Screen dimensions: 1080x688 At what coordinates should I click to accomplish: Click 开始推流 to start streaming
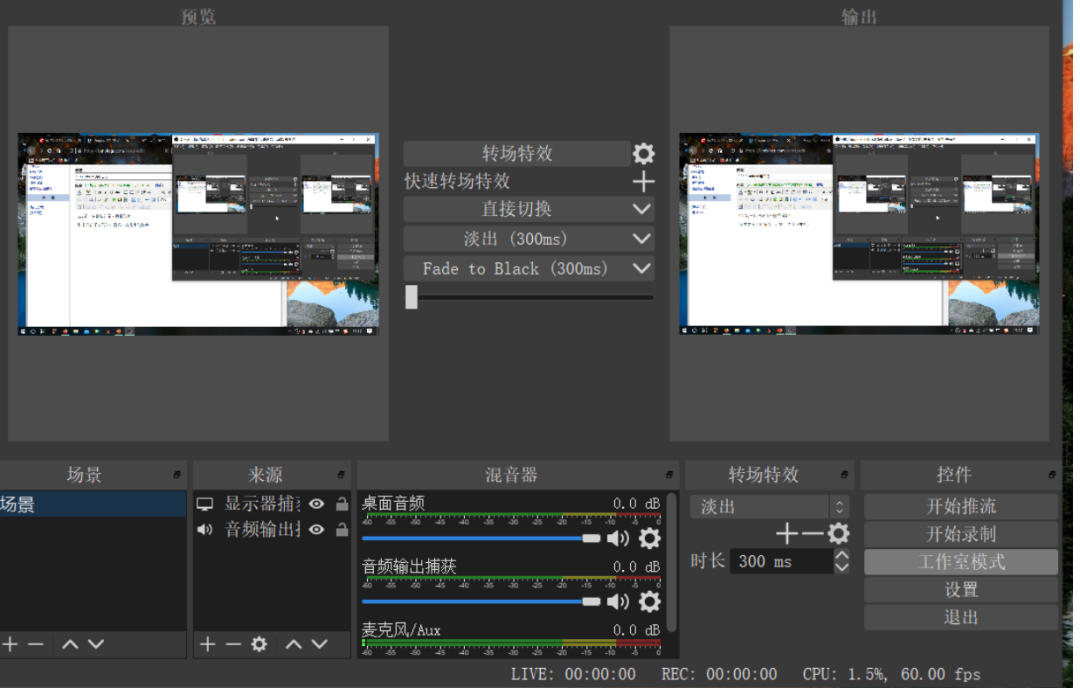tap(961, 506)
